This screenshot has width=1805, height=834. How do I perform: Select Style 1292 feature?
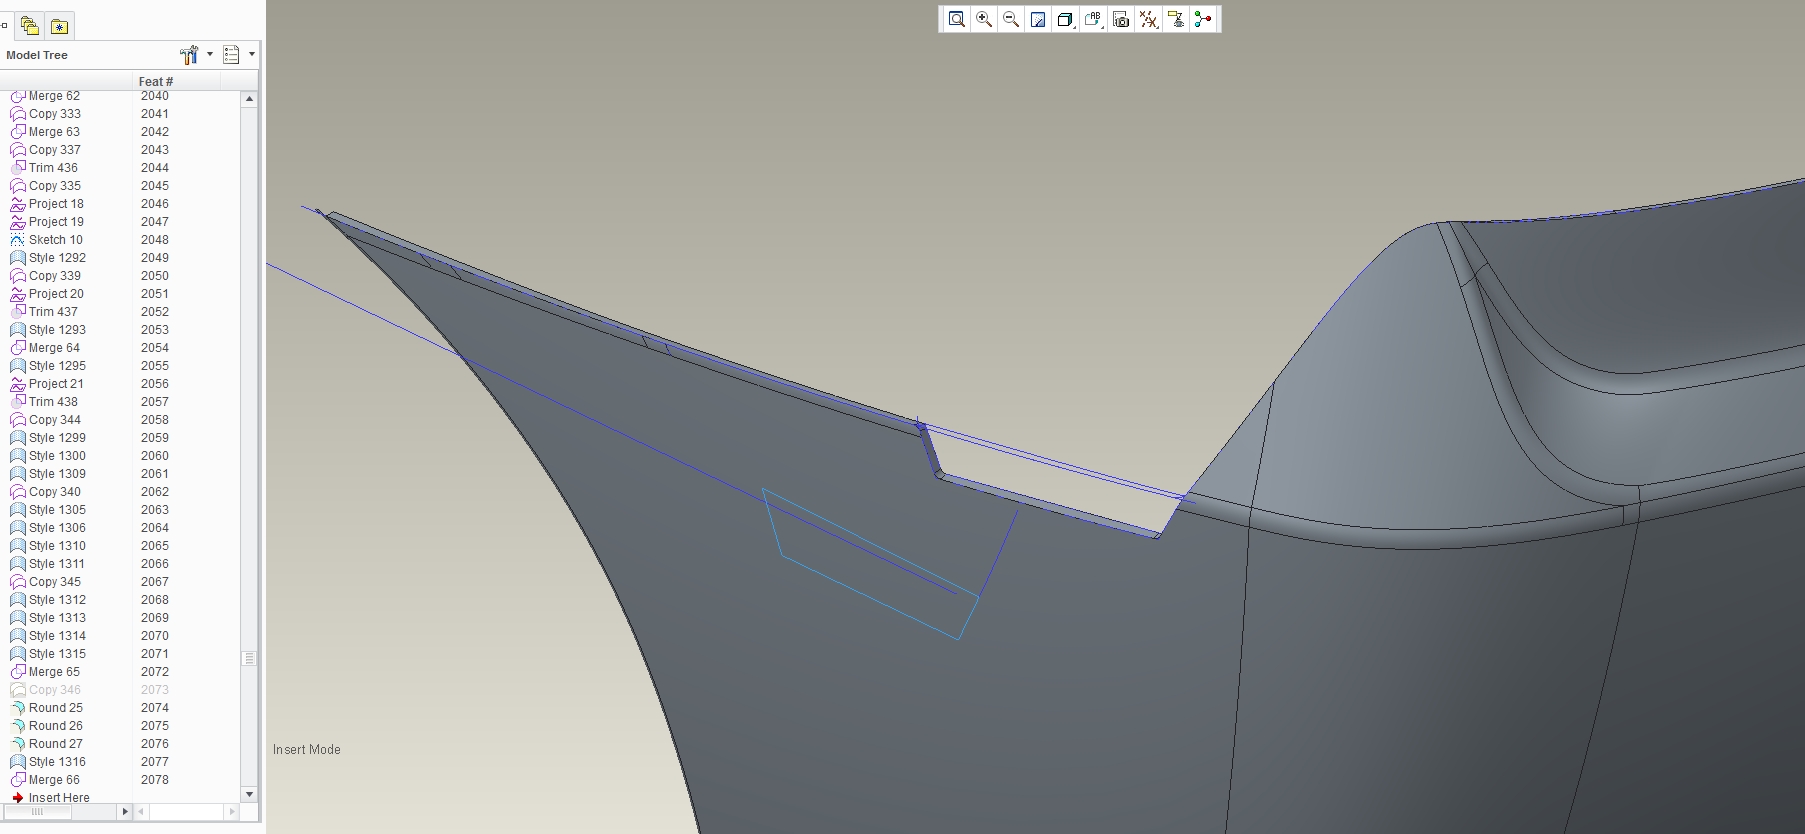57,258
